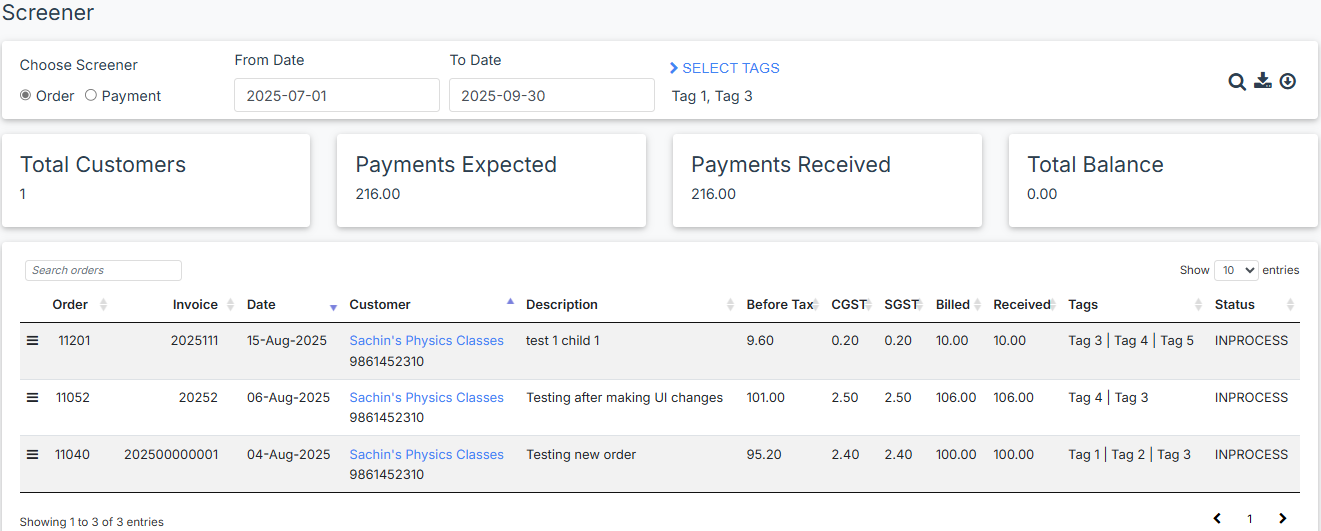Viewport: 1321px width, 531px height.
Task: Open the row menu for order 11201
Action: point(32,341)
